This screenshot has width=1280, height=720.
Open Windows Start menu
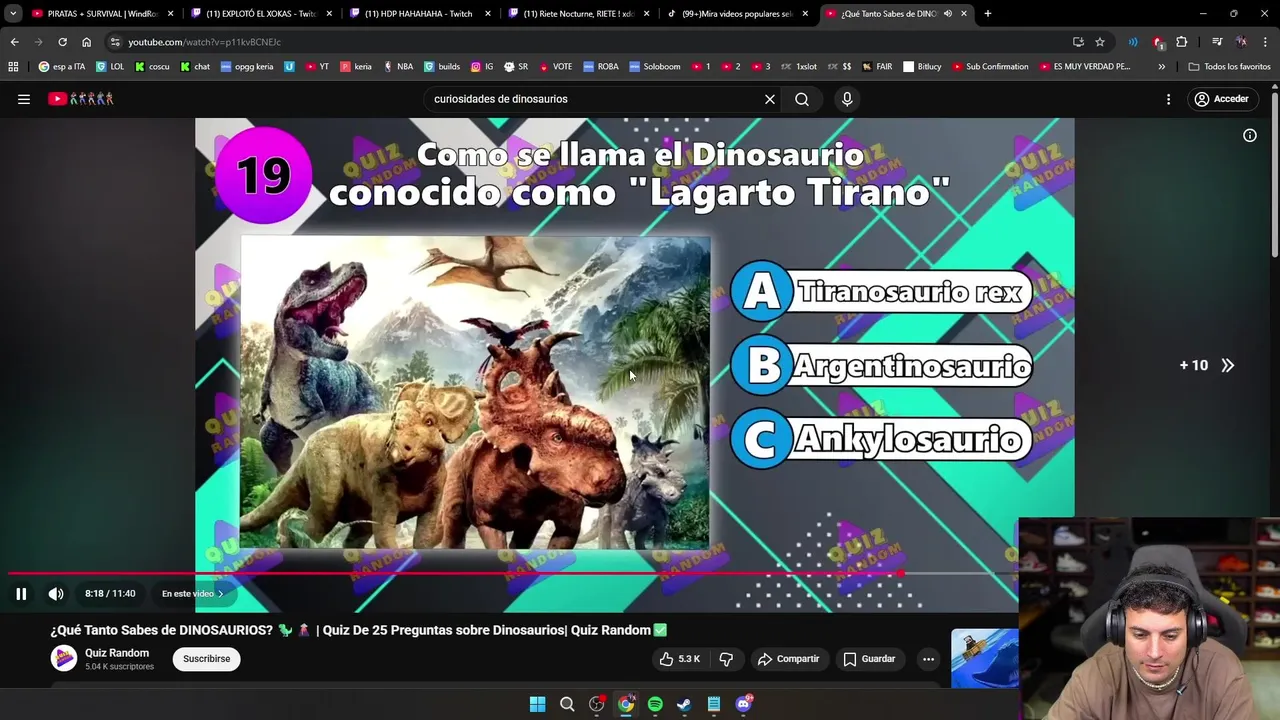pos(537,704)
